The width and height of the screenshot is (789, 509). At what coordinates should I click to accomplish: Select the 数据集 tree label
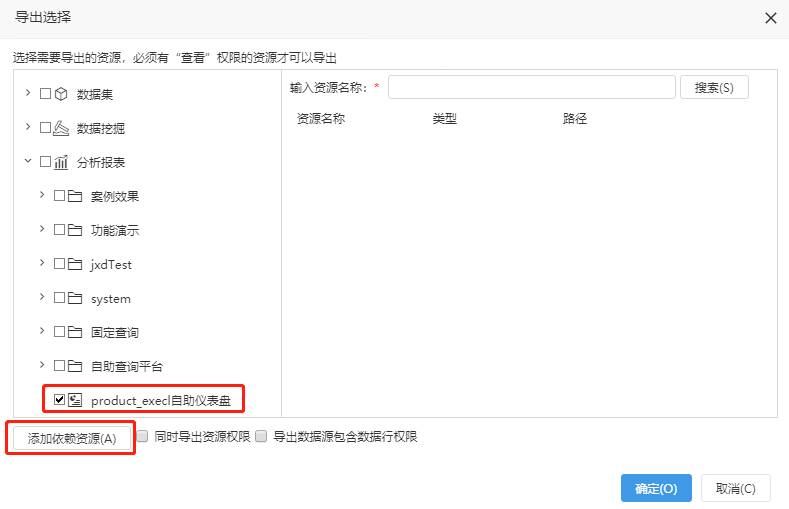(x=95, y=95)
